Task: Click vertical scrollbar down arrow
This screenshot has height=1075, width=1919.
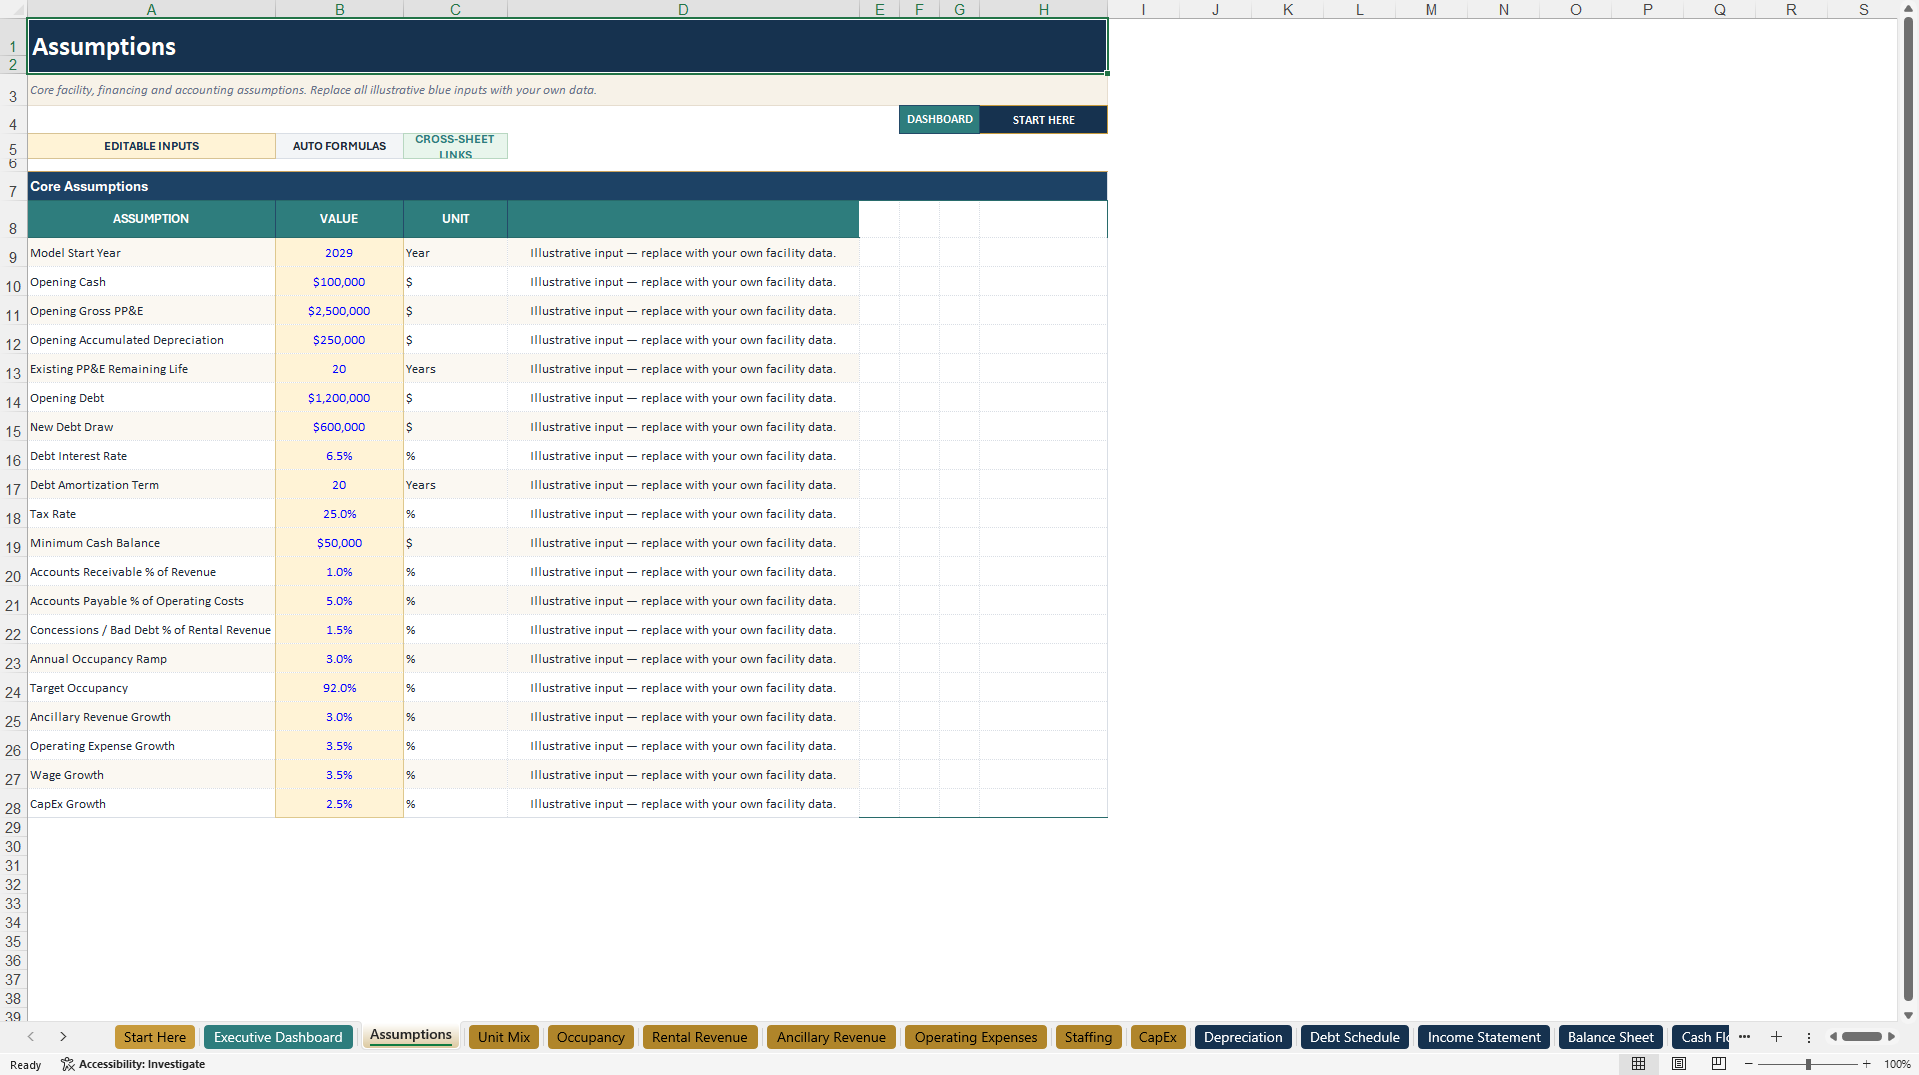Action: [x=1908, y=1015]
